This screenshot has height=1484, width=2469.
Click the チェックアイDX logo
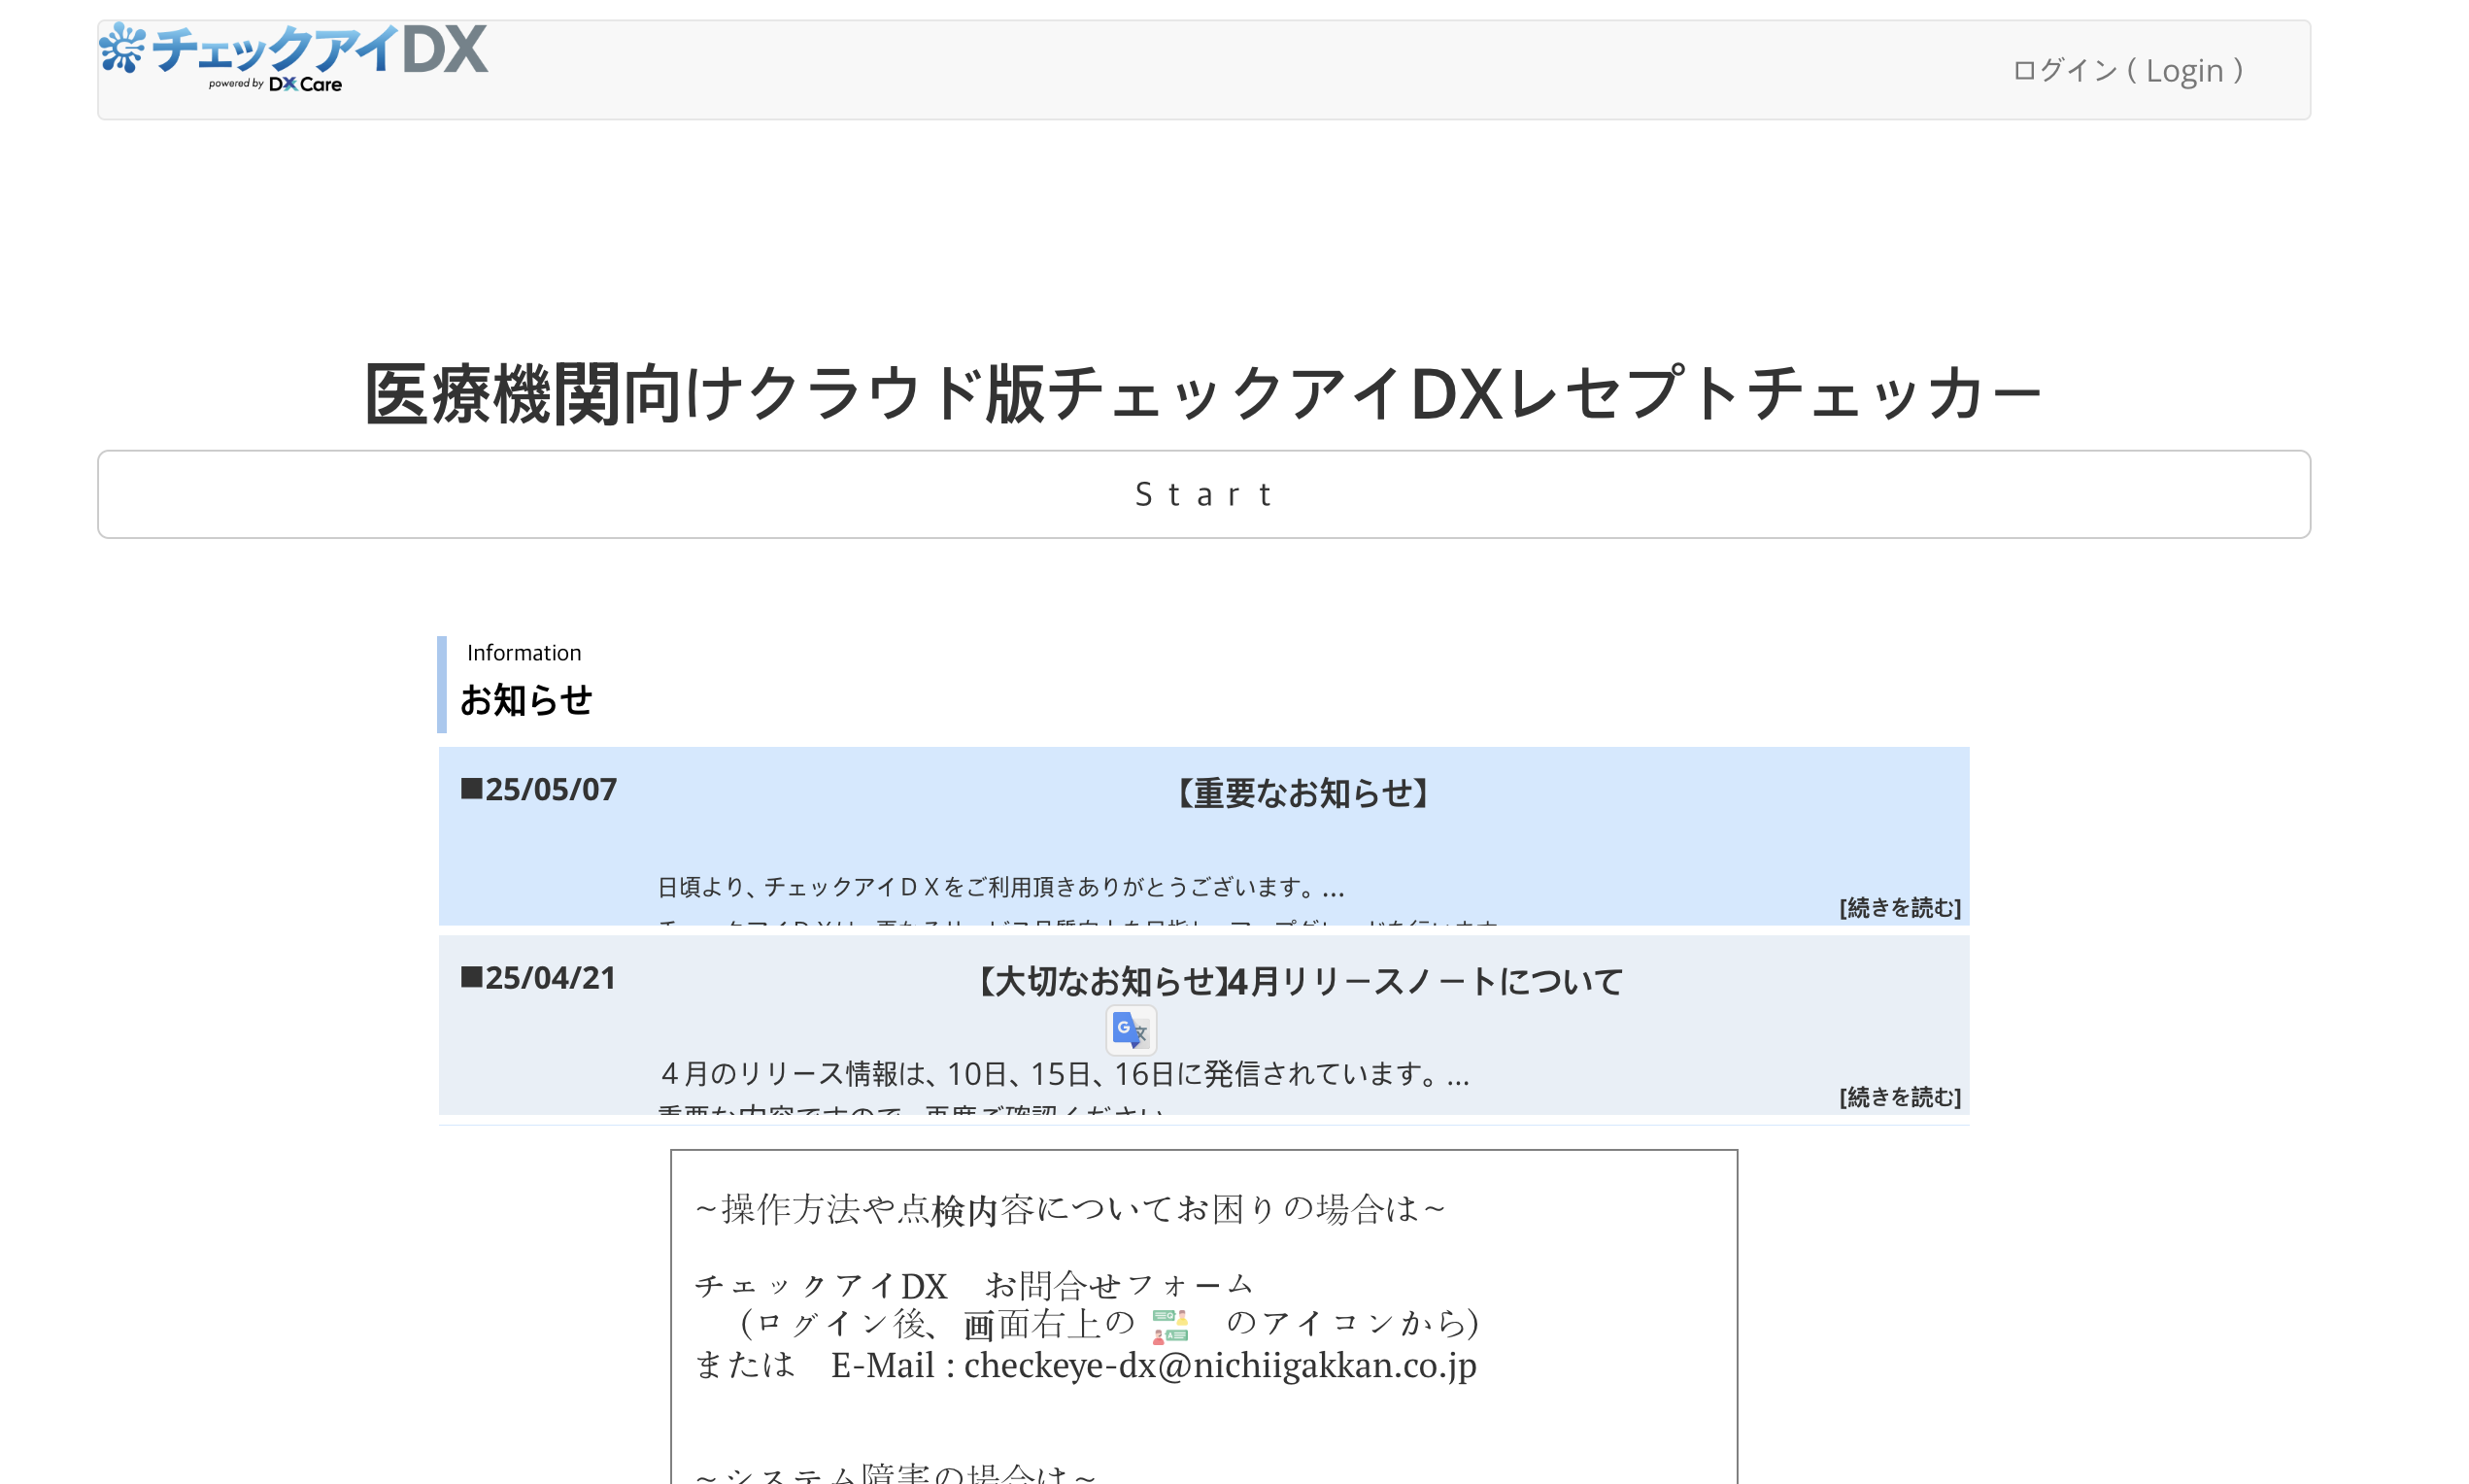pyautogui.click(x=293, y=57)
